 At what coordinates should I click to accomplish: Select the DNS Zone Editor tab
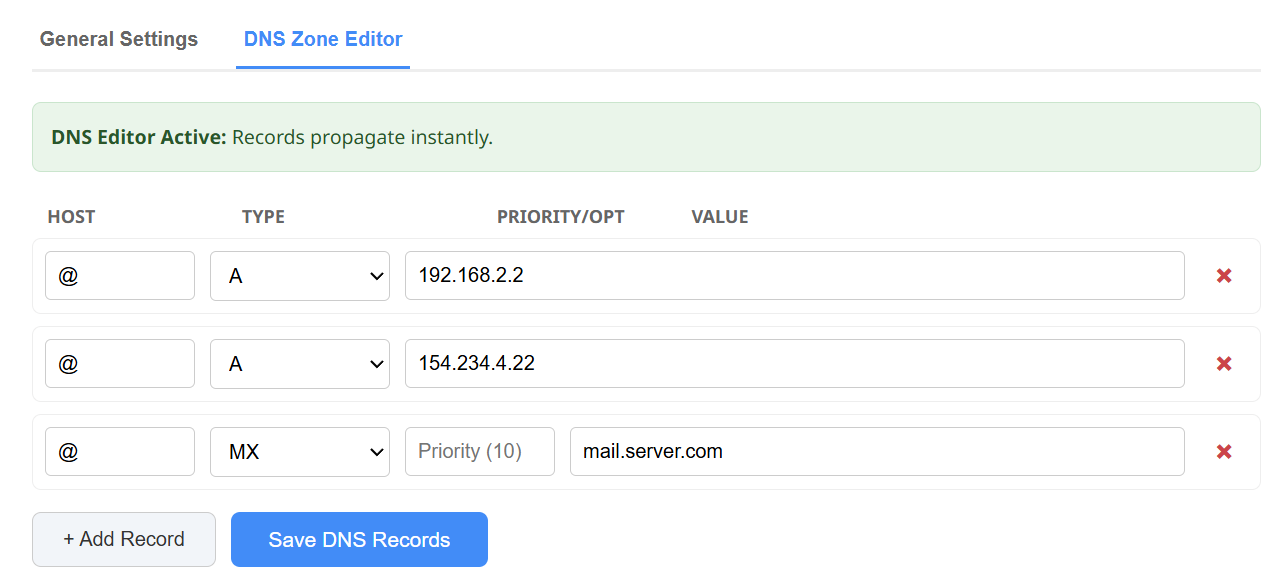coord(323,39)
